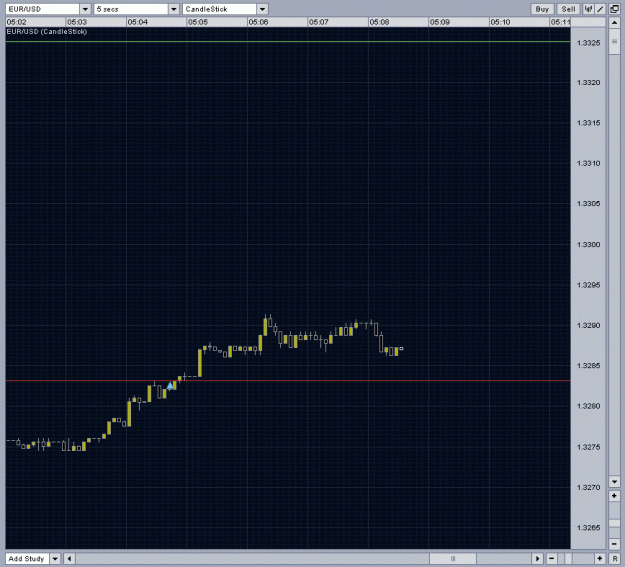Click the 1.3325 price axis label
625x567 pixels.
[x=588, y=43]
